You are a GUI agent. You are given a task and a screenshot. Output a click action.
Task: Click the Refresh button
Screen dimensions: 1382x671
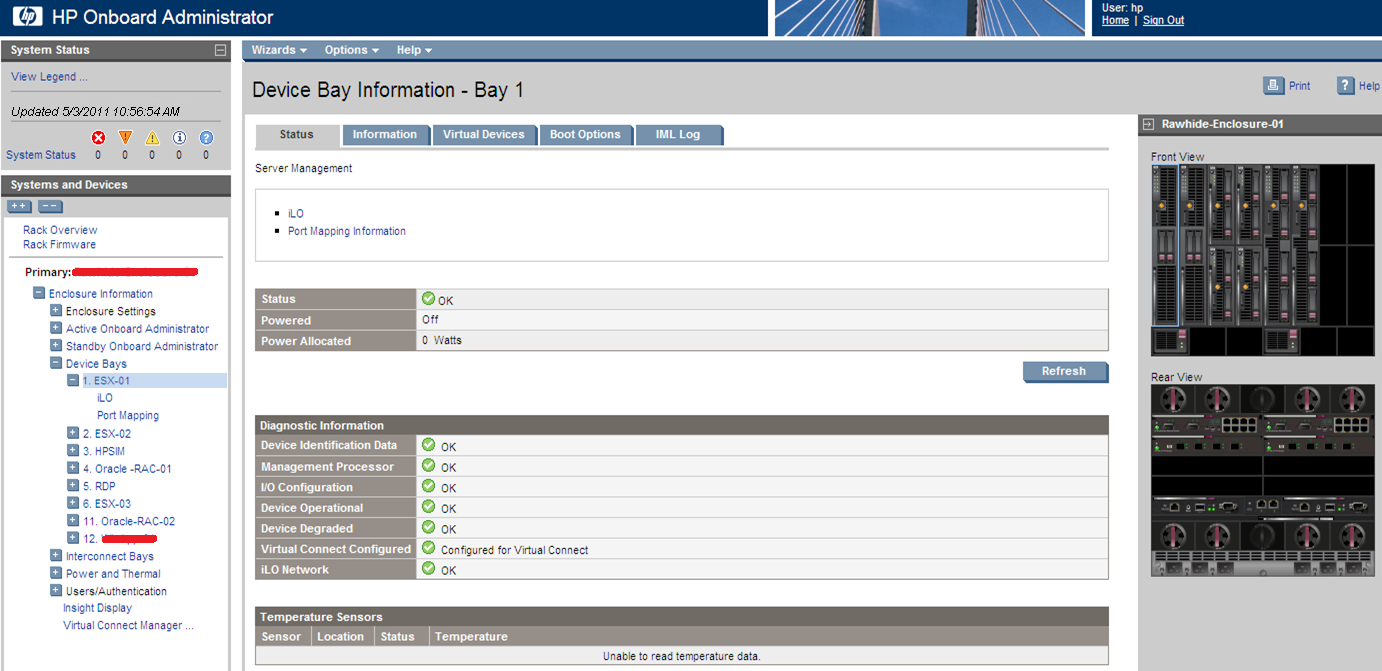click(1064, 371)
